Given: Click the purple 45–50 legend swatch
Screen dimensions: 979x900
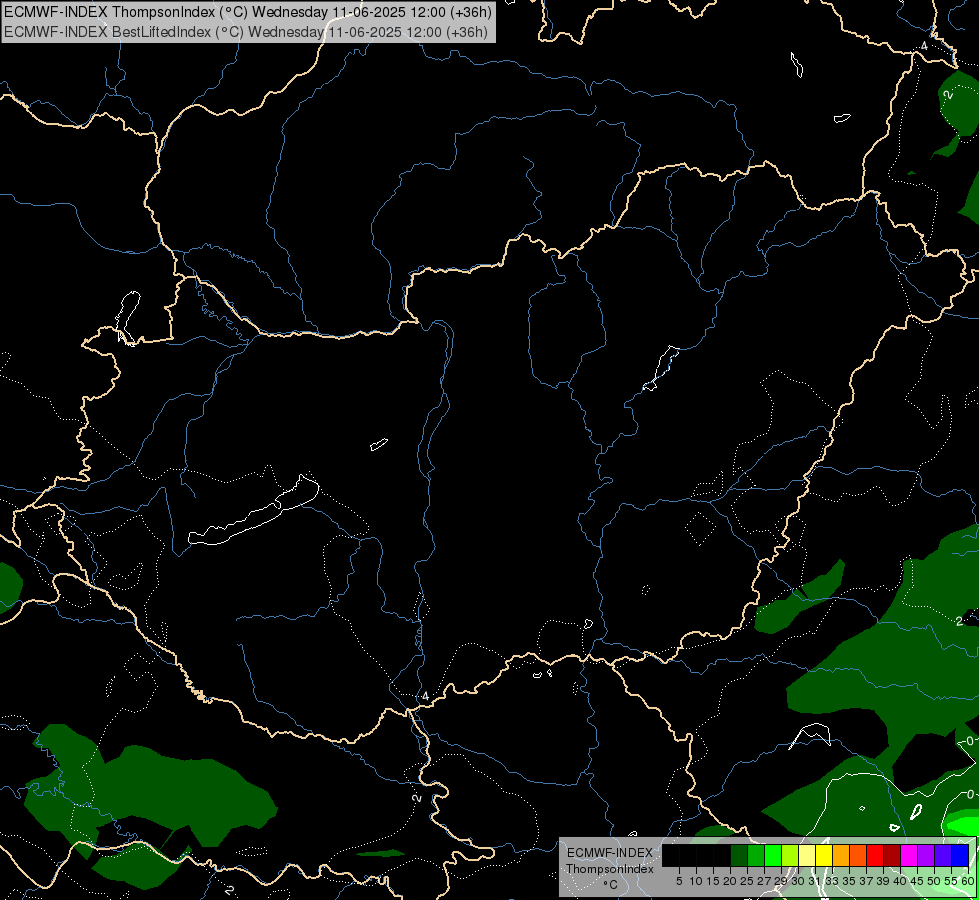Looking at the screenshot, I should click(926, 855).
